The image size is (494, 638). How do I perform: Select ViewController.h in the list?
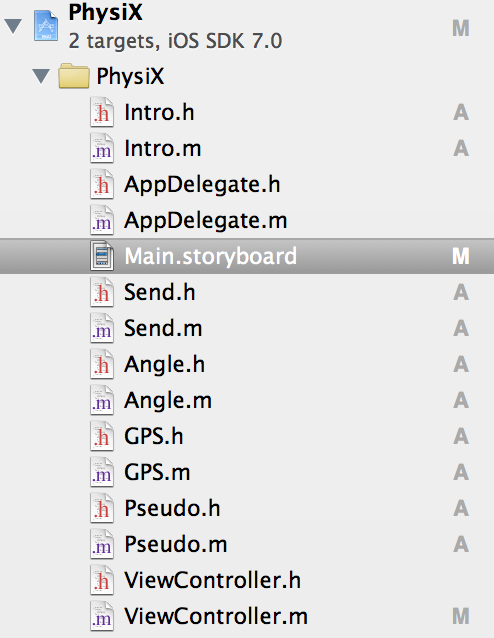(x=212, y=580)
